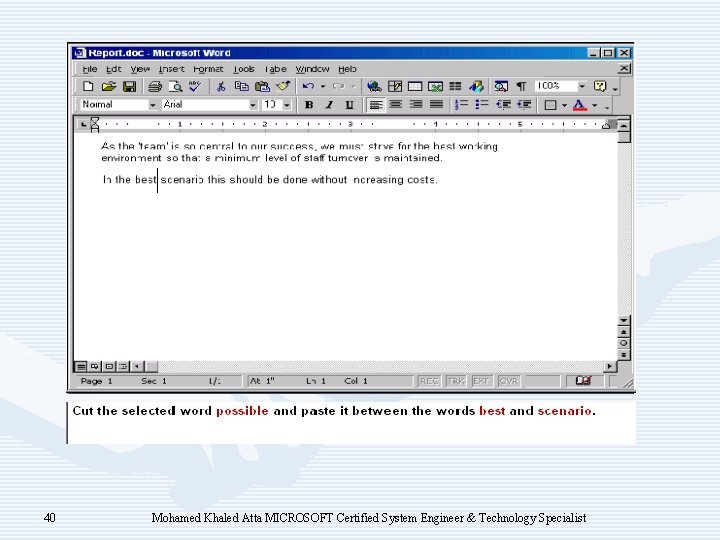Viewport: 720px width, 540px height.
Task: Toggle underline formatting
Action: [x=349, y=105]
